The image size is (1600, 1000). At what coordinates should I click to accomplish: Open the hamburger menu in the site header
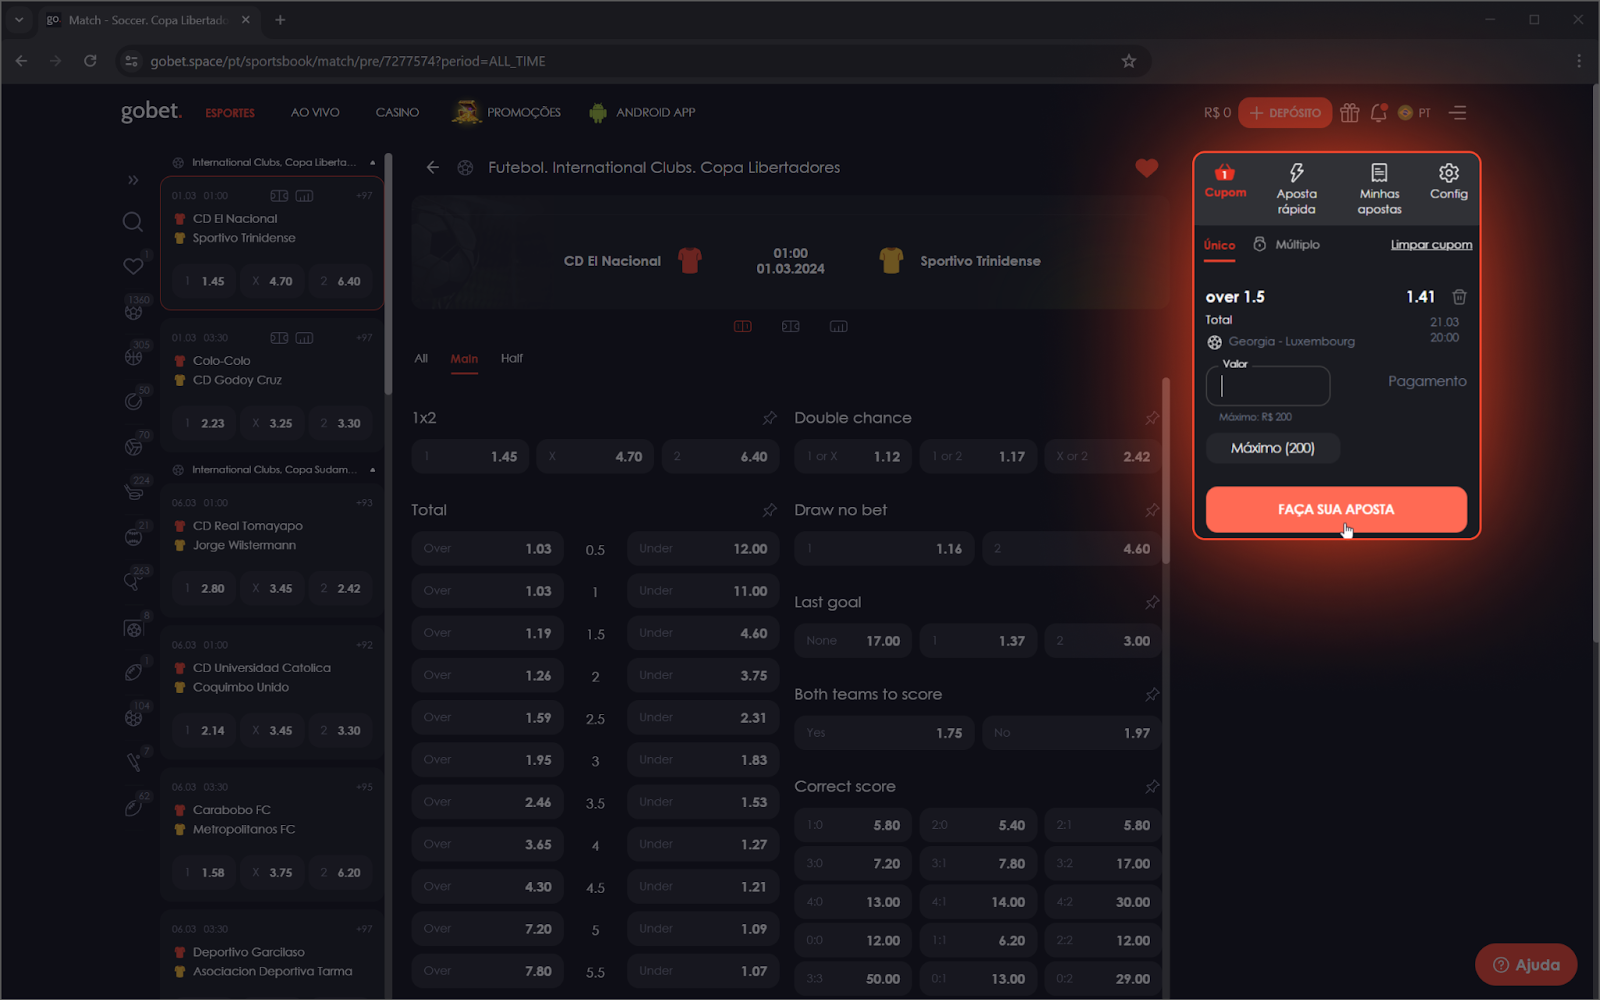click(1458, 113)
